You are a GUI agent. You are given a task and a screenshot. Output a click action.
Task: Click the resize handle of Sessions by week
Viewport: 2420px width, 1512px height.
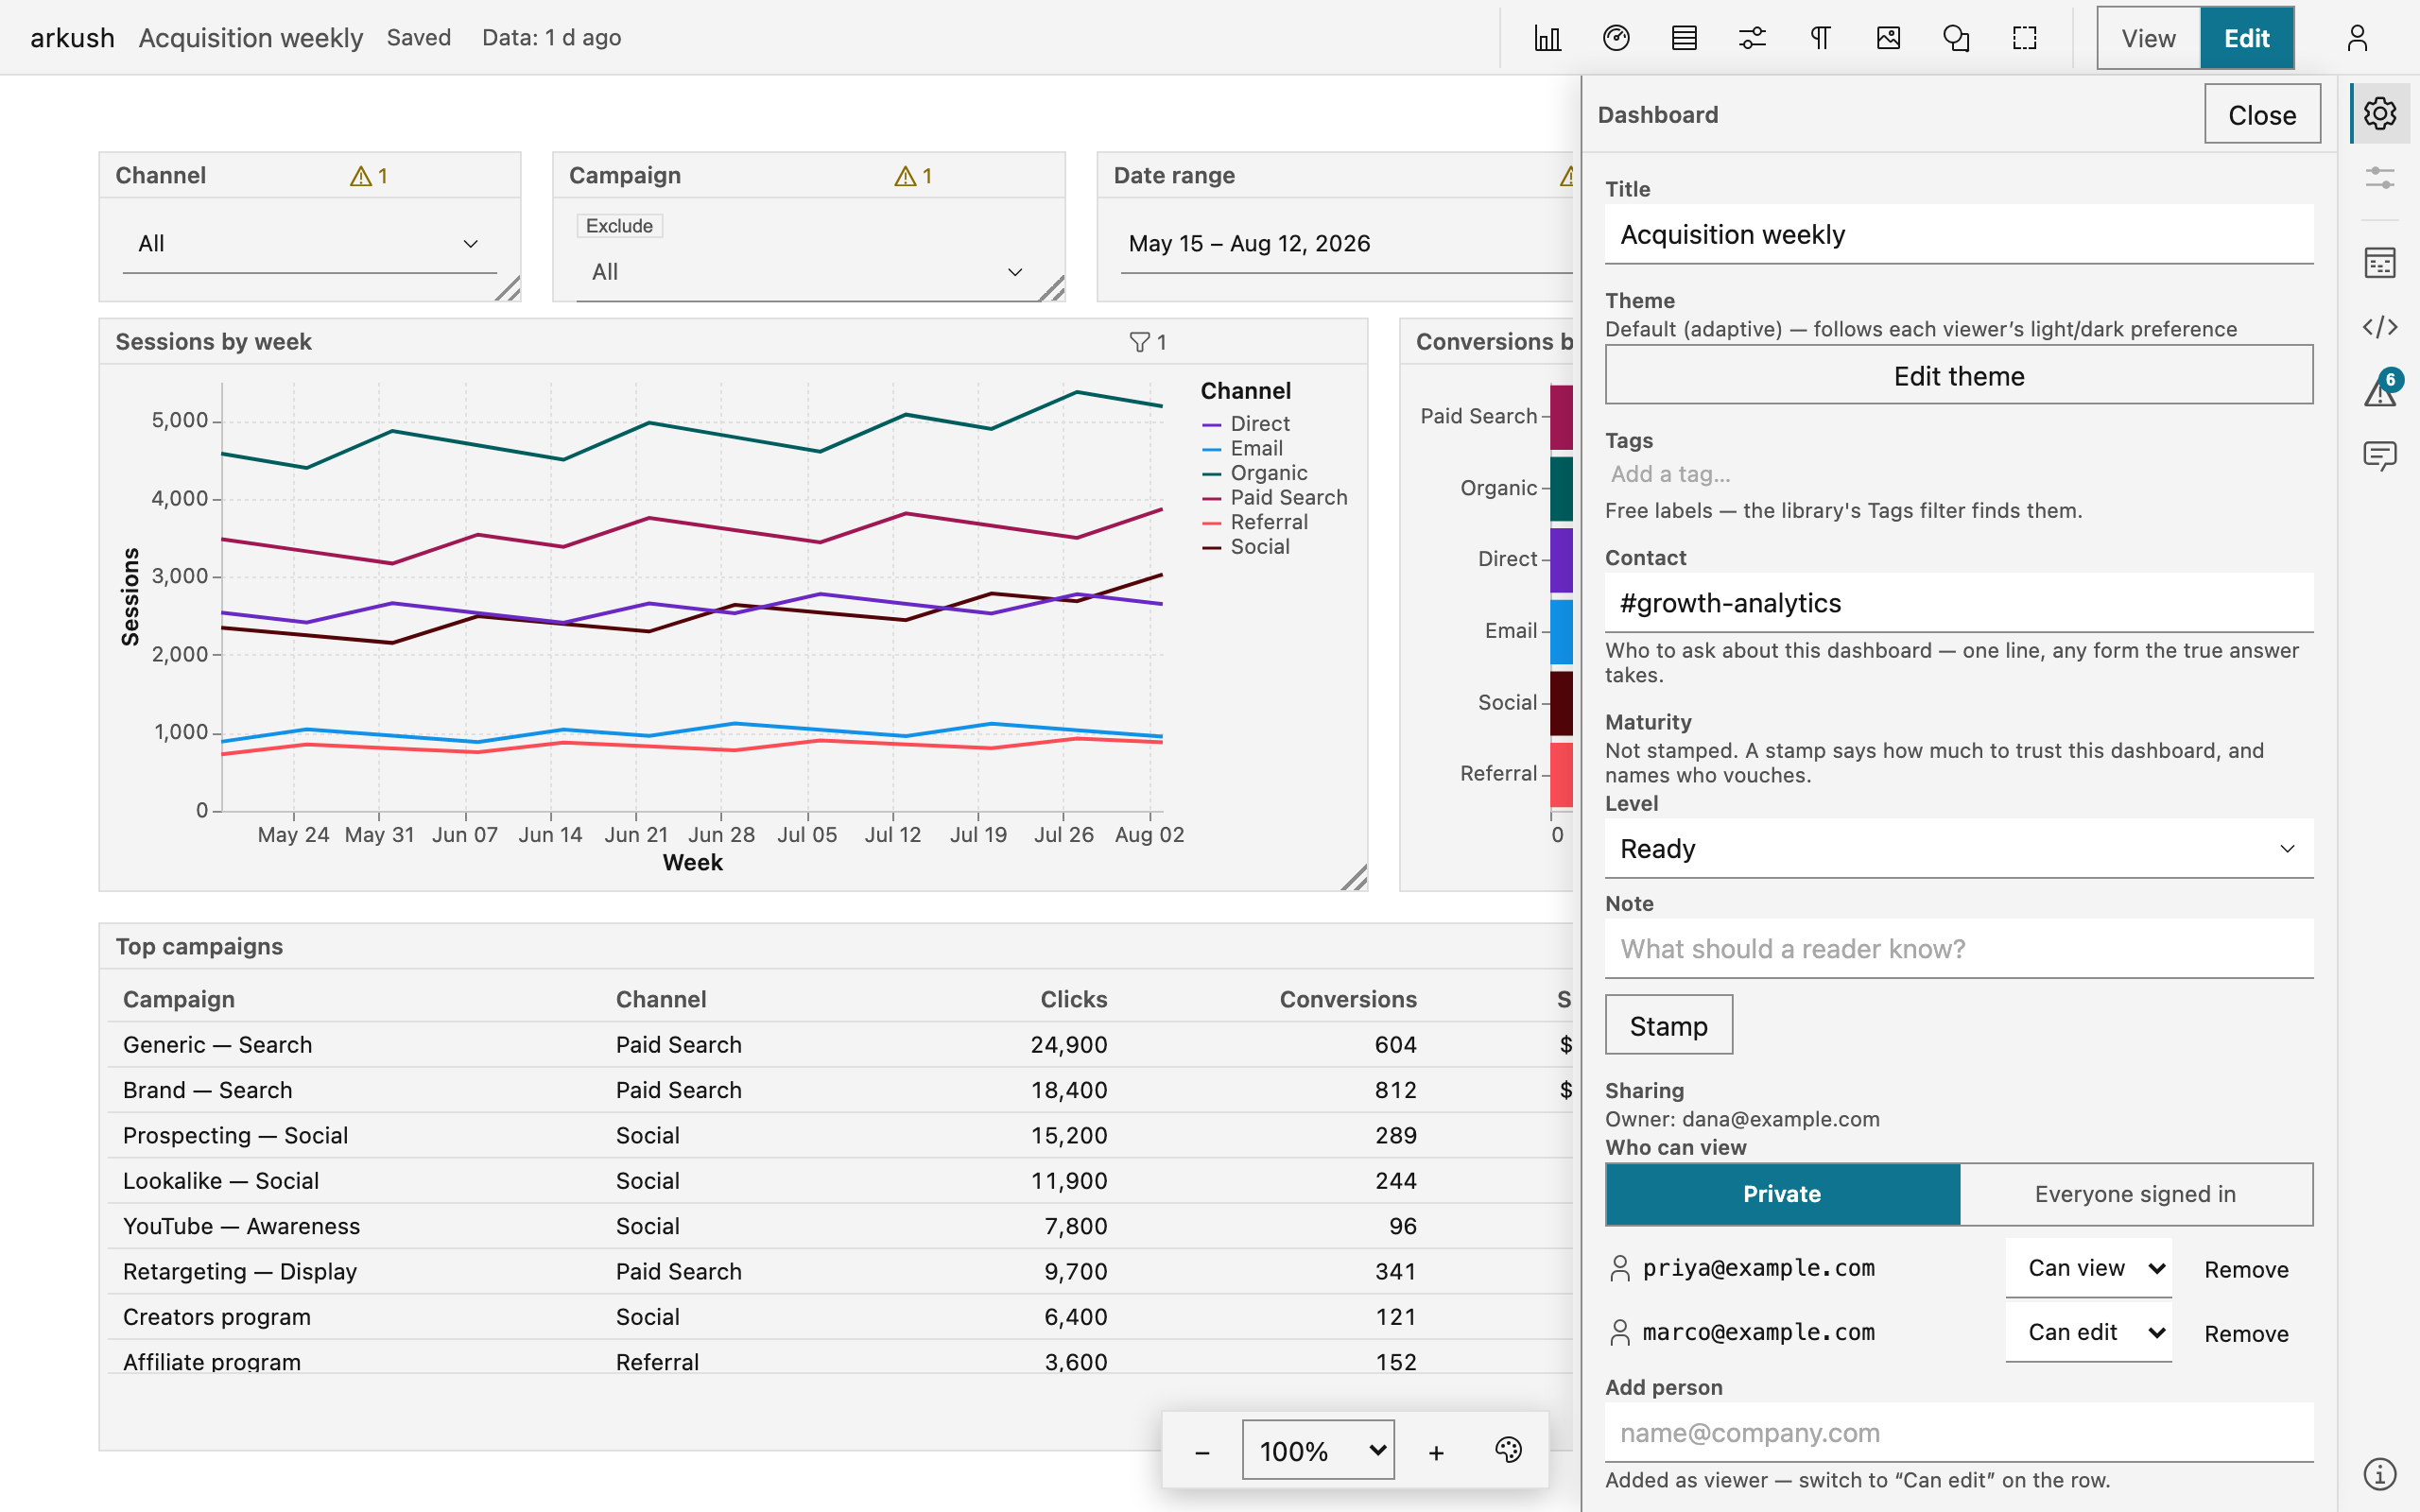tap(1354, 877)
